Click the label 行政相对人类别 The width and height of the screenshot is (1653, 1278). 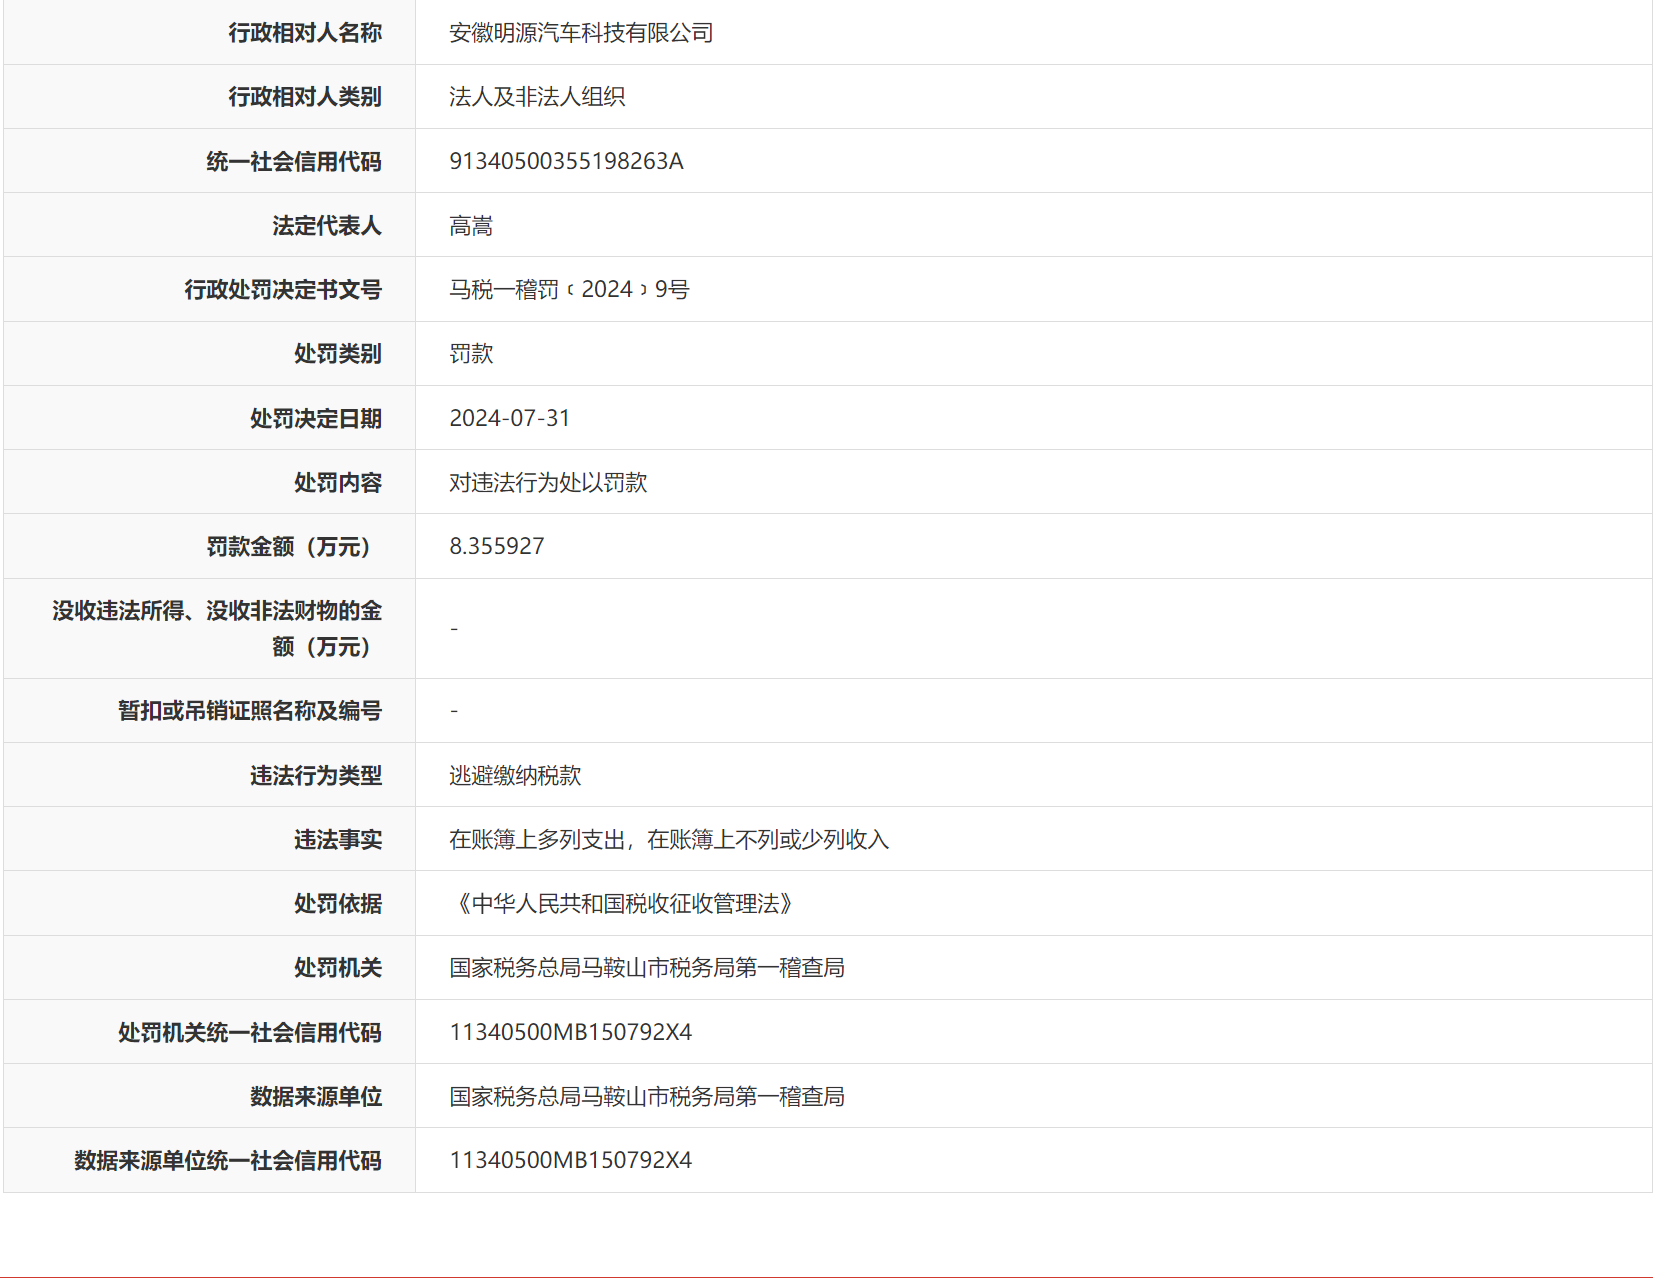pos(305,97)
